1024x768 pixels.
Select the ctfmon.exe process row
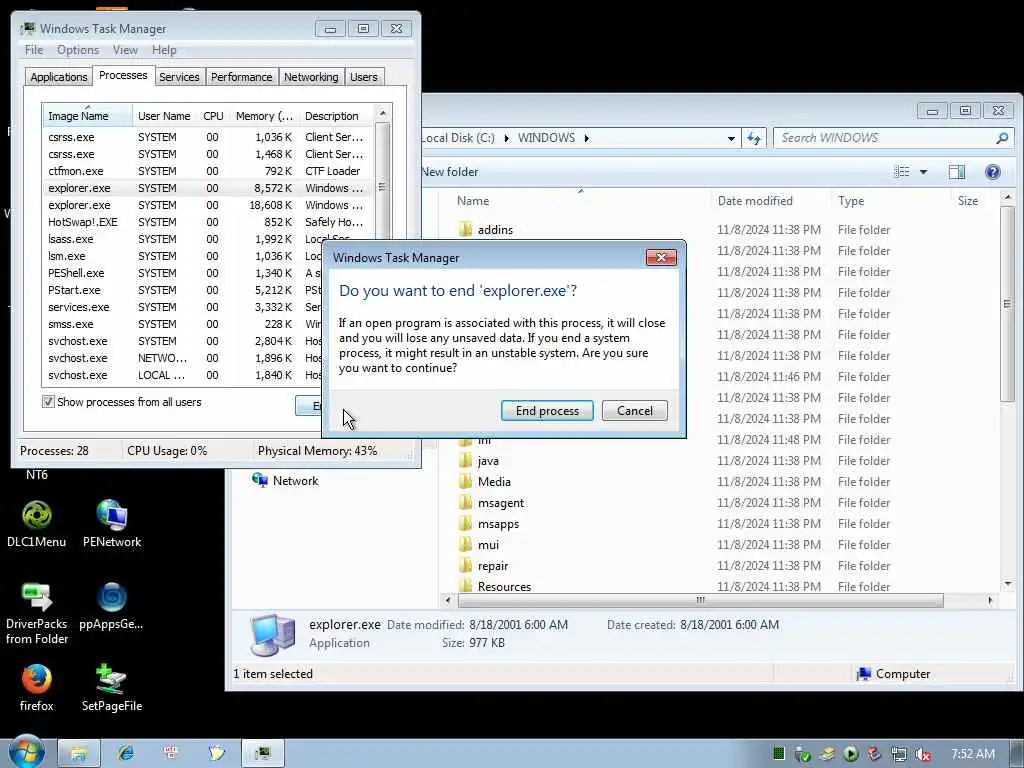click(x=206, y=171)
